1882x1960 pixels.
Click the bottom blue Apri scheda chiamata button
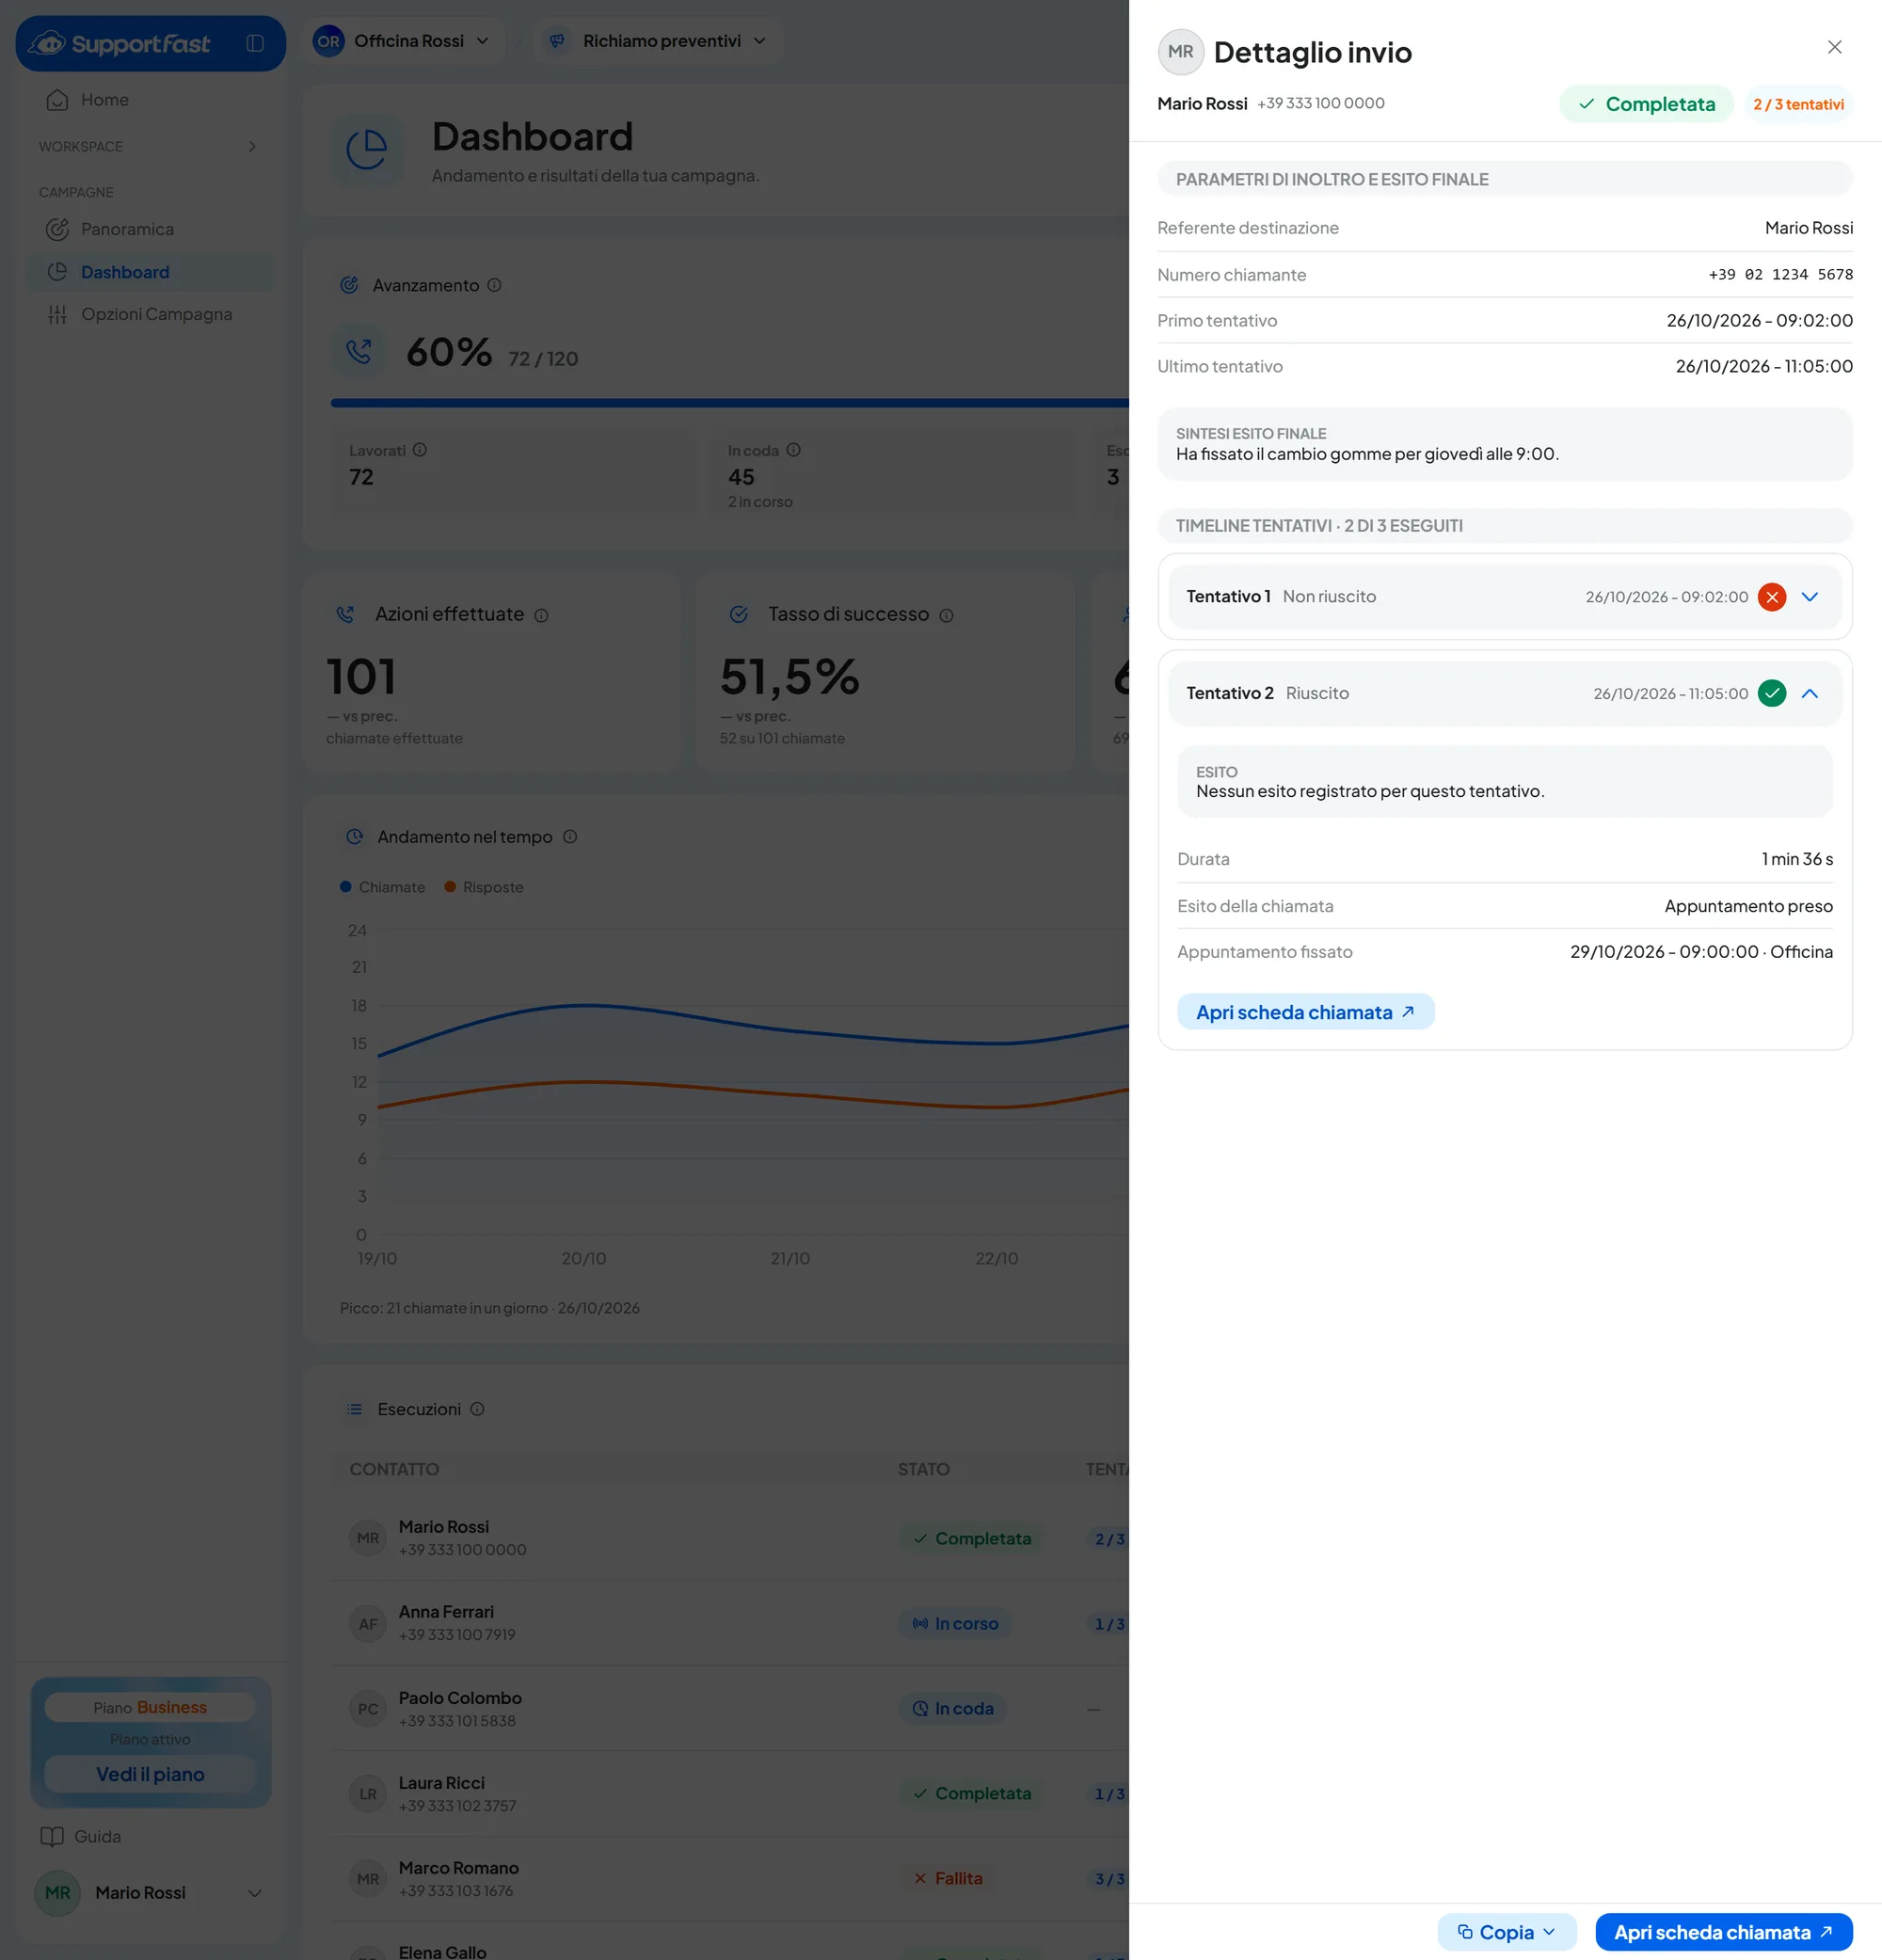[x=1723, y=1932]
